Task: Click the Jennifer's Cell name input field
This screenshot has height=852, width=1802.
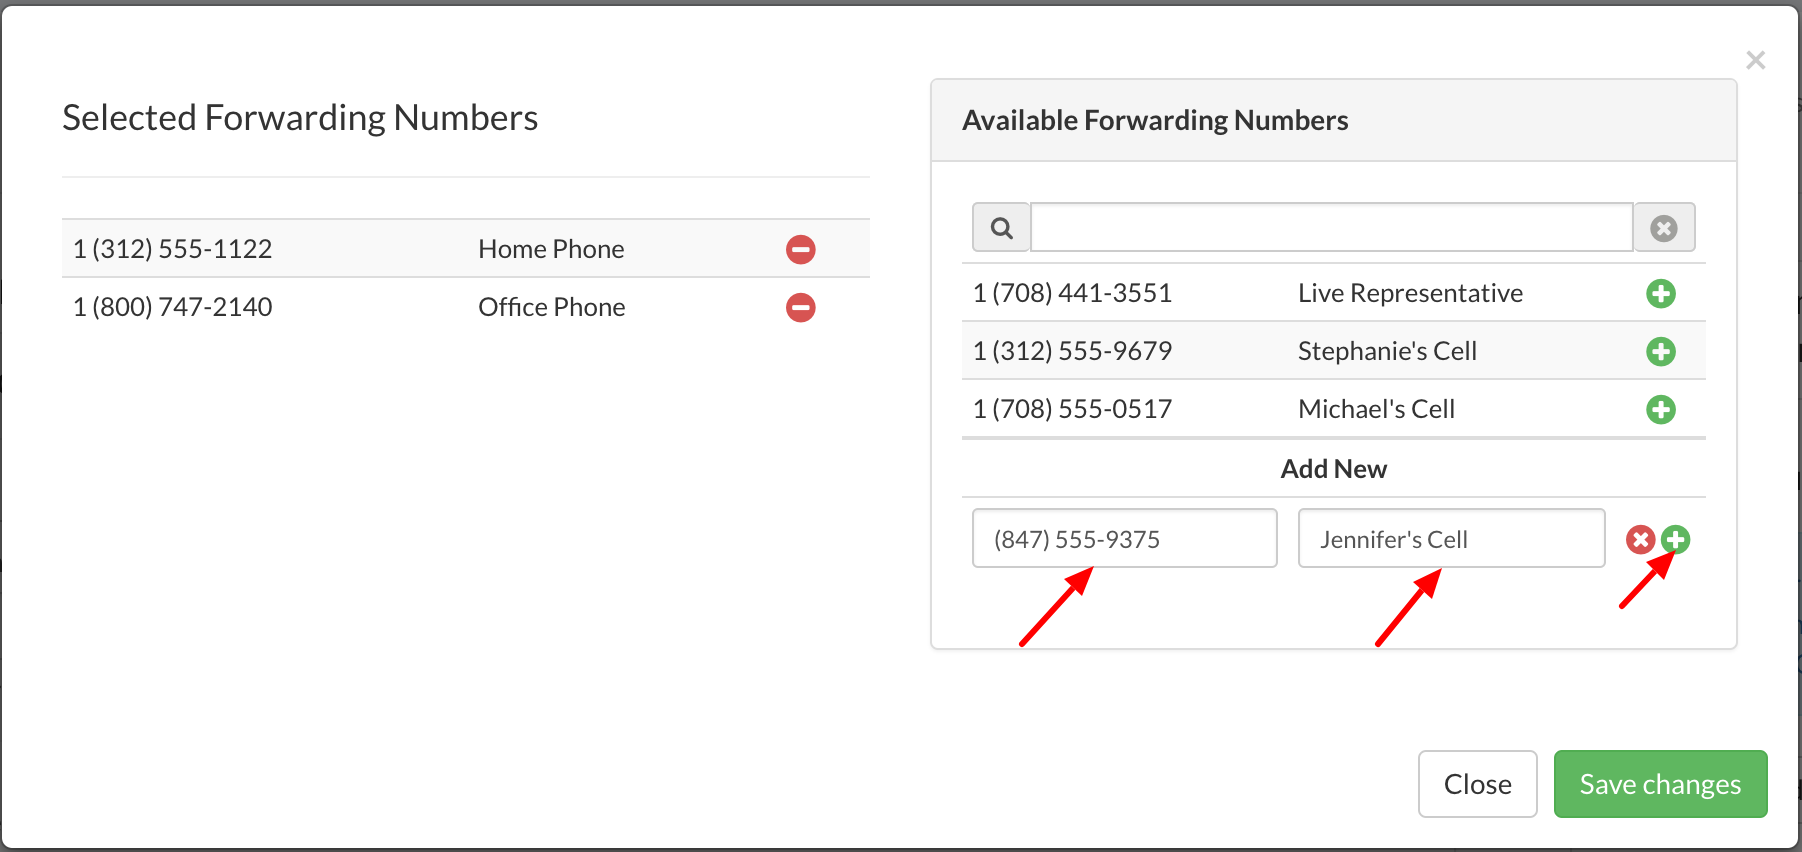Action: tap(1451, 538)
